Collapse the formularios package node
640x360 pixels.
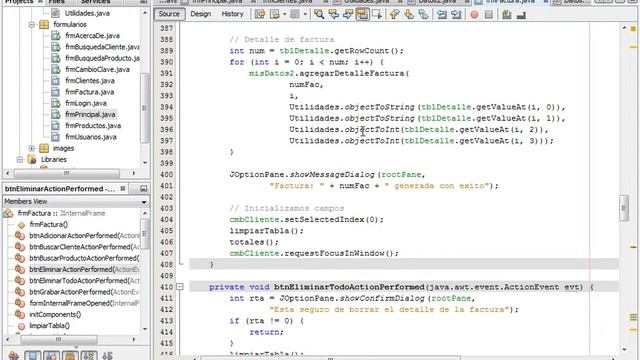pos(31,24)
